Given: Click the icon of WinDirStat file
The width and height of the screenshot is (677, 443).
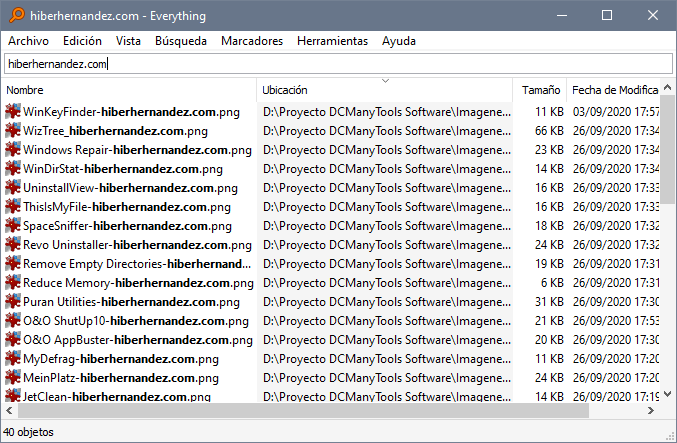Looking at the screenshot, I should tap(13, 168).
